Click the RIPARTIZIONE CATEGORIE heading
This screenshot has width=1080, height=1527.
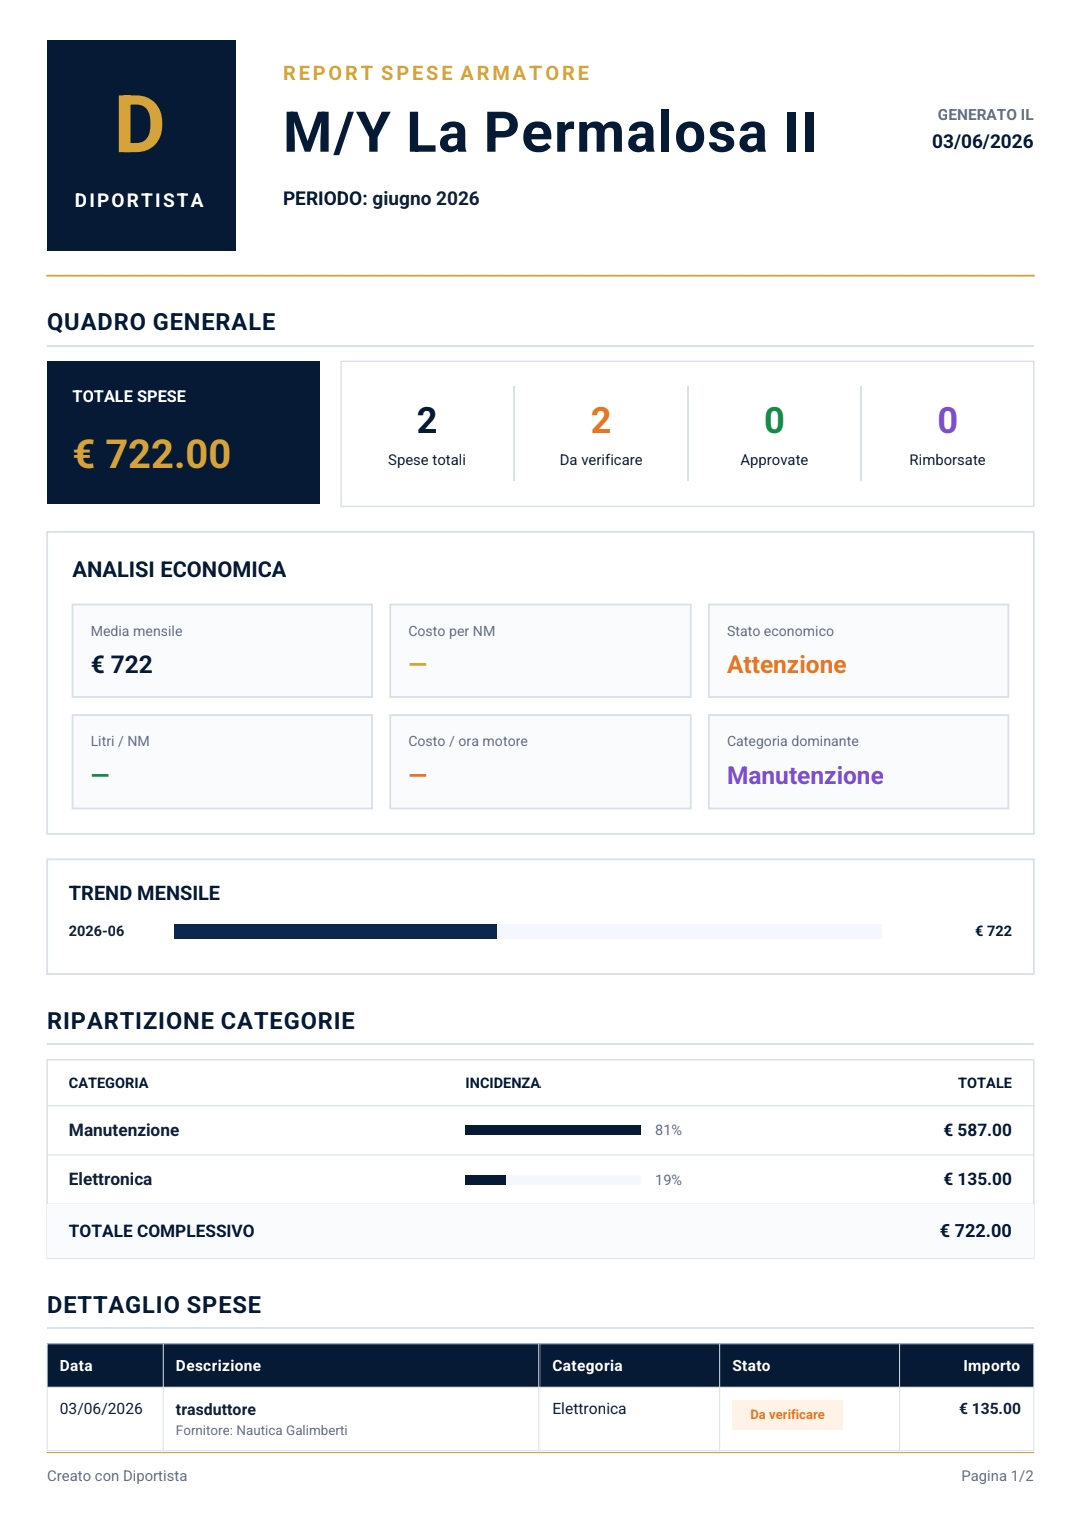pyautogui.click(x=201, y=1021)
